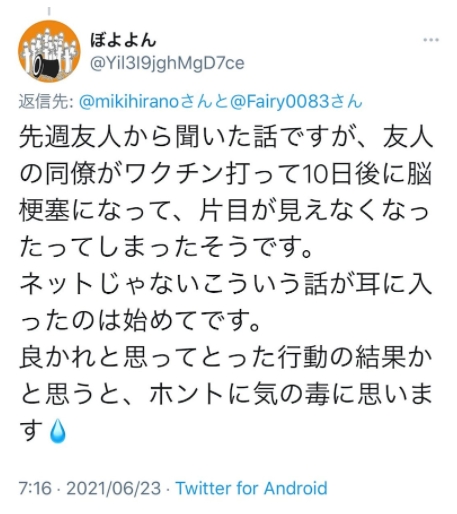Click the tweet line starting 先週友人から聞いた

[226, 137]
